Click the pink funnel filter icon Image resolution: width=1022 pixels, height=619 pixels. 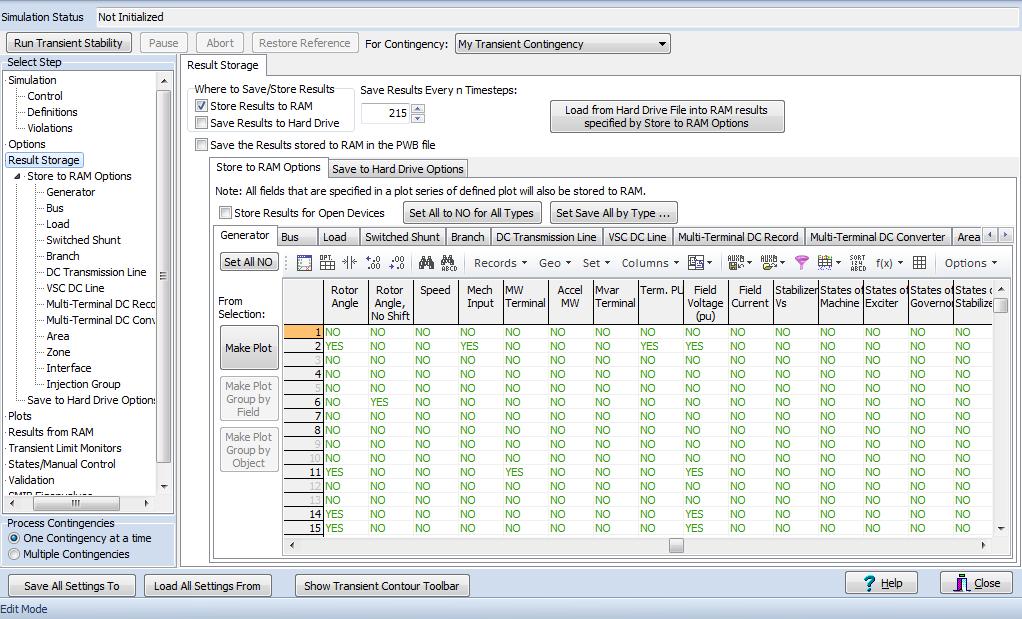coord(802,263)
